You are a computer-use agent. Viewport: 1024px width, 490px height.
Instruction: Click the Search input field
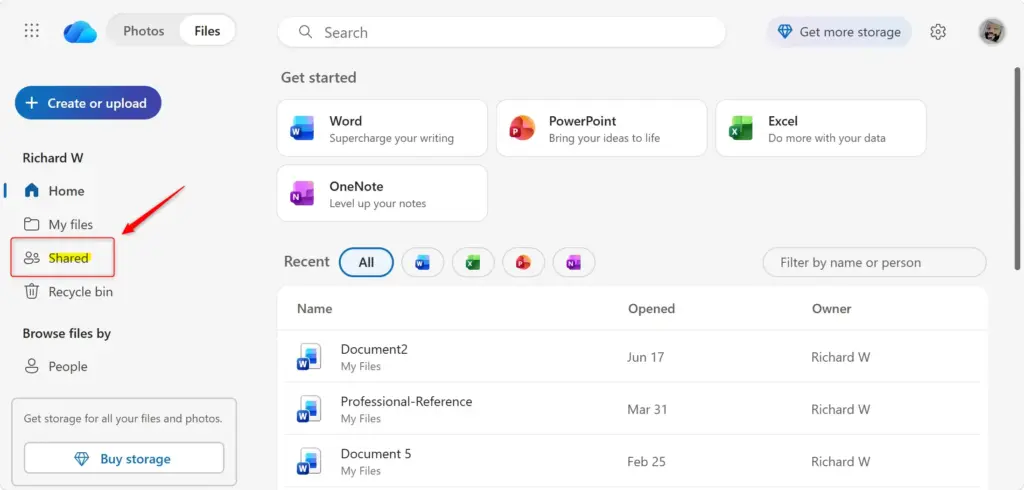point(502,32)
